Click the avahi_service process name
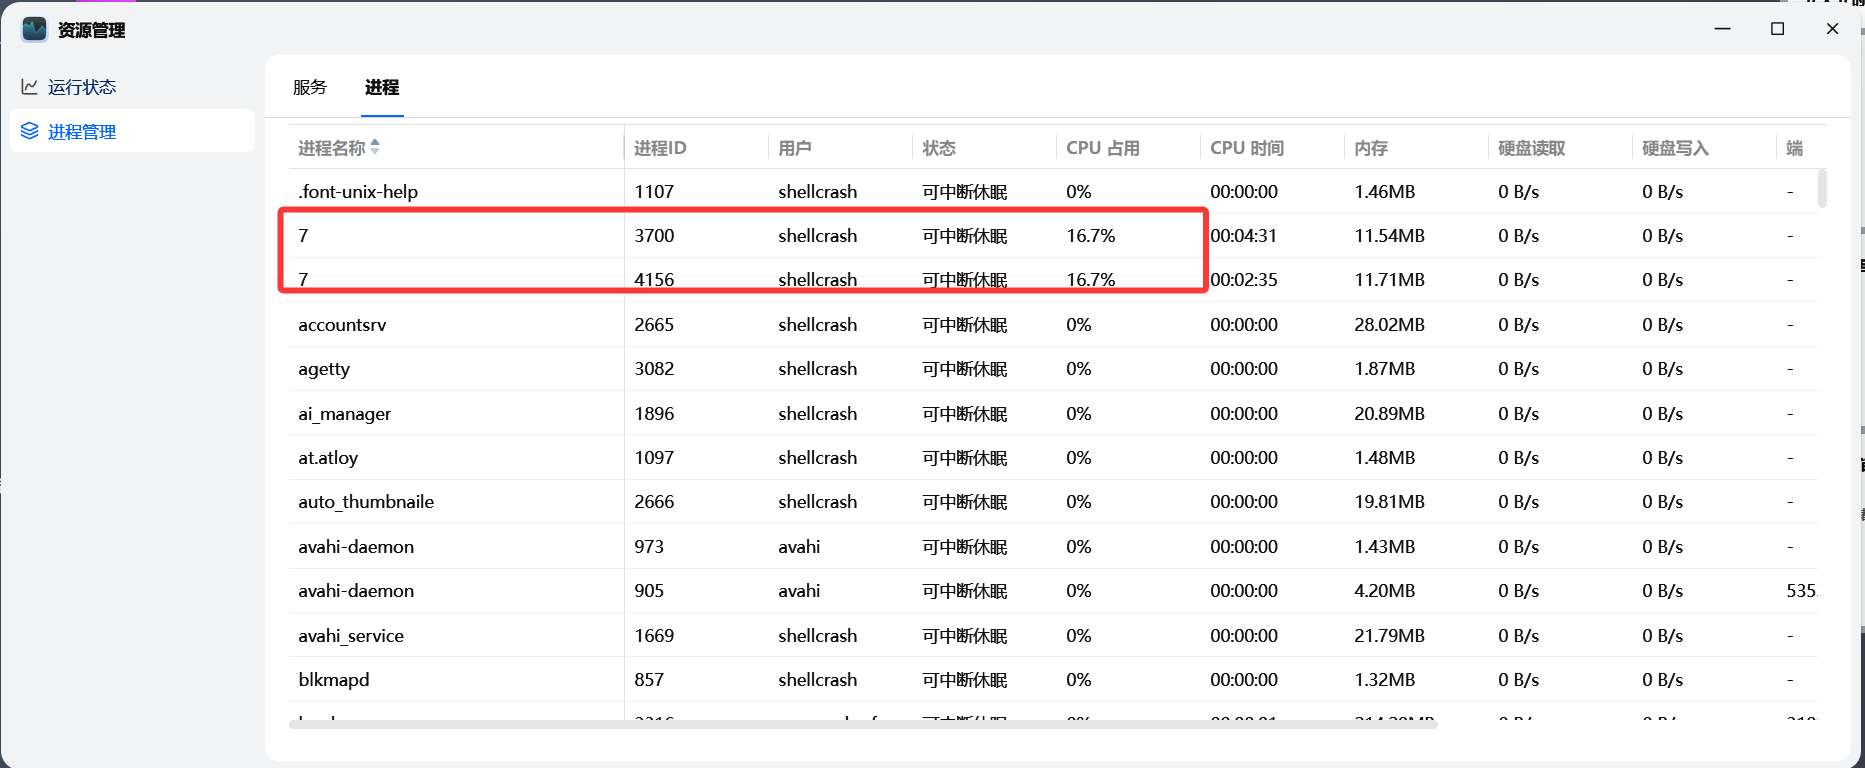 tap(351, 636)
